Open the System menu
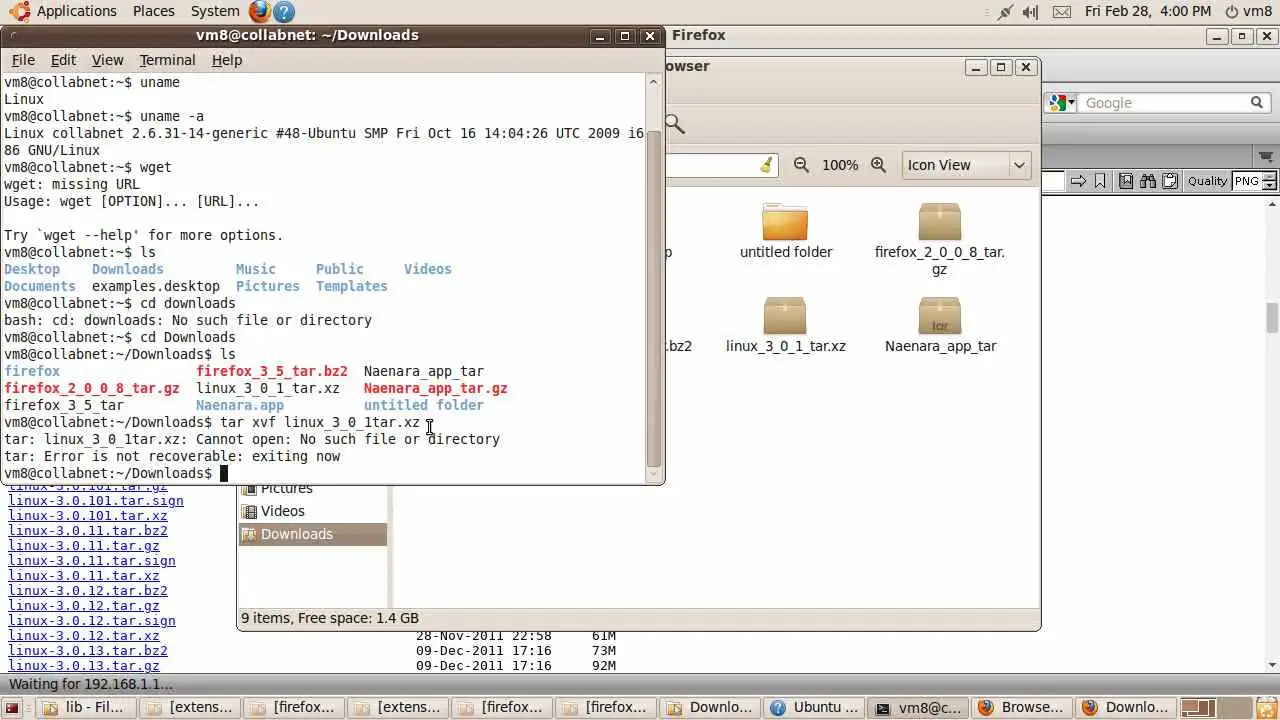This screenshot has width=1280, height=720. pyautogui.click(x=215, y=11)
